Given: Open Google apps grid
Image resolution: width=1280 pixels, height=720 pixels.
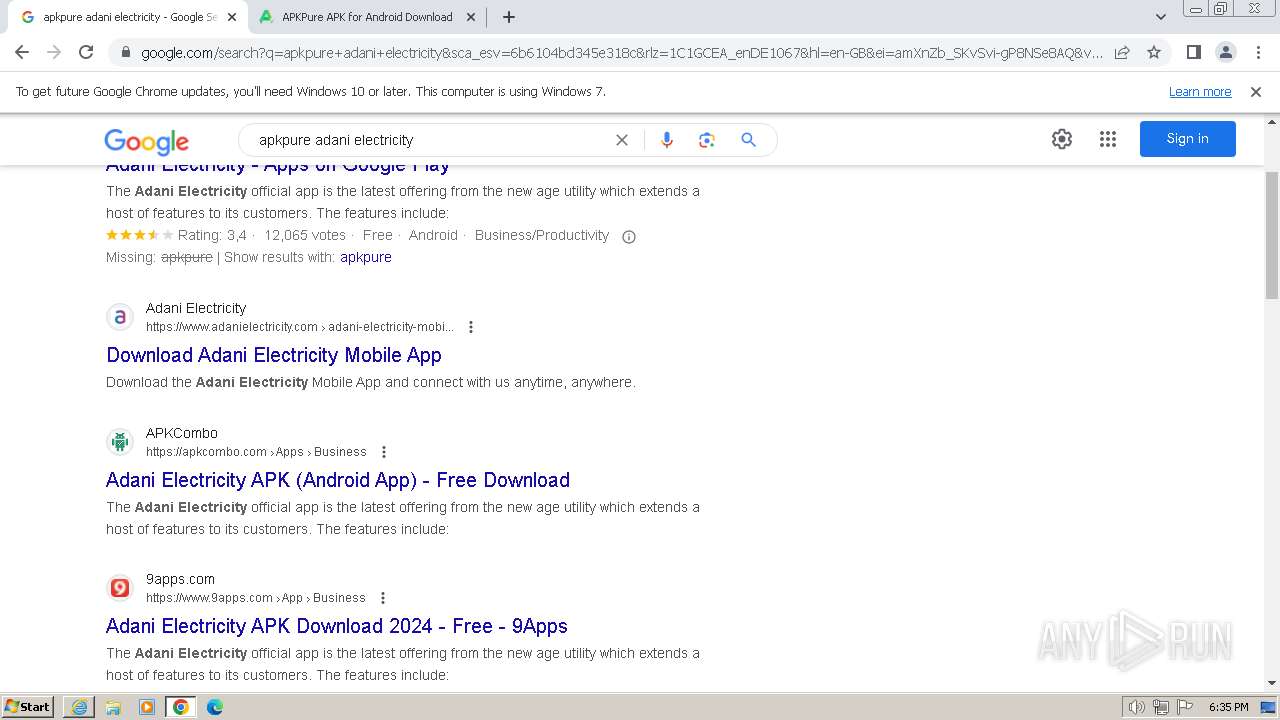Looking at the screenshot, I should (x=1108, y=139).
